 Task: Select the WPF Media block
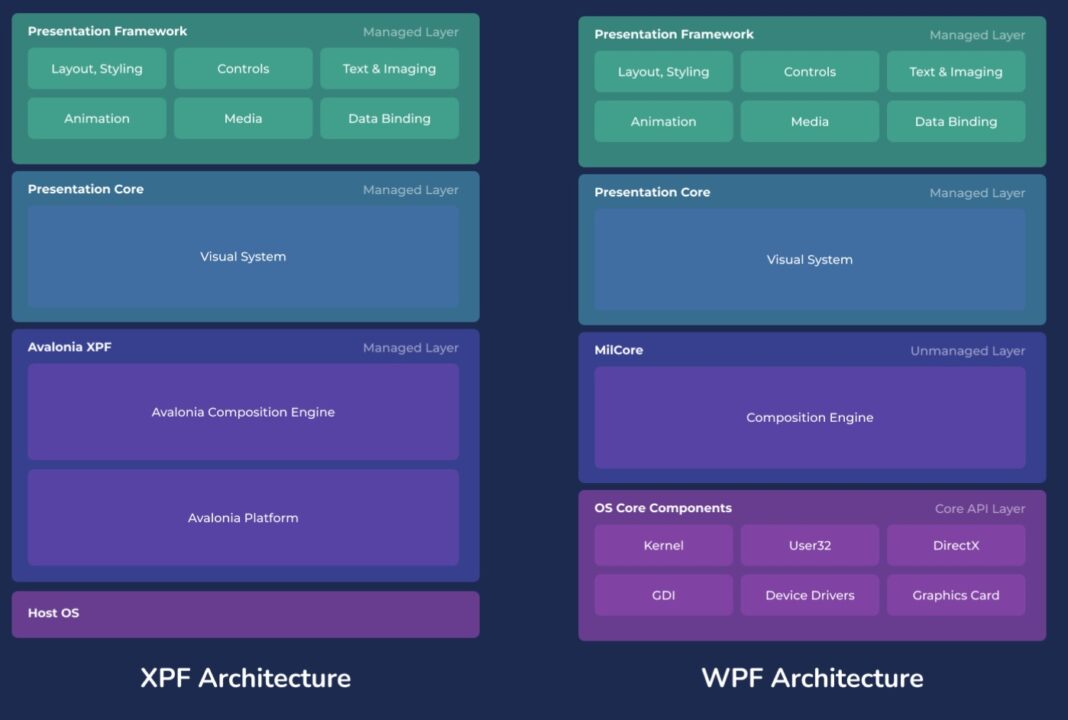tap(810, 122)
